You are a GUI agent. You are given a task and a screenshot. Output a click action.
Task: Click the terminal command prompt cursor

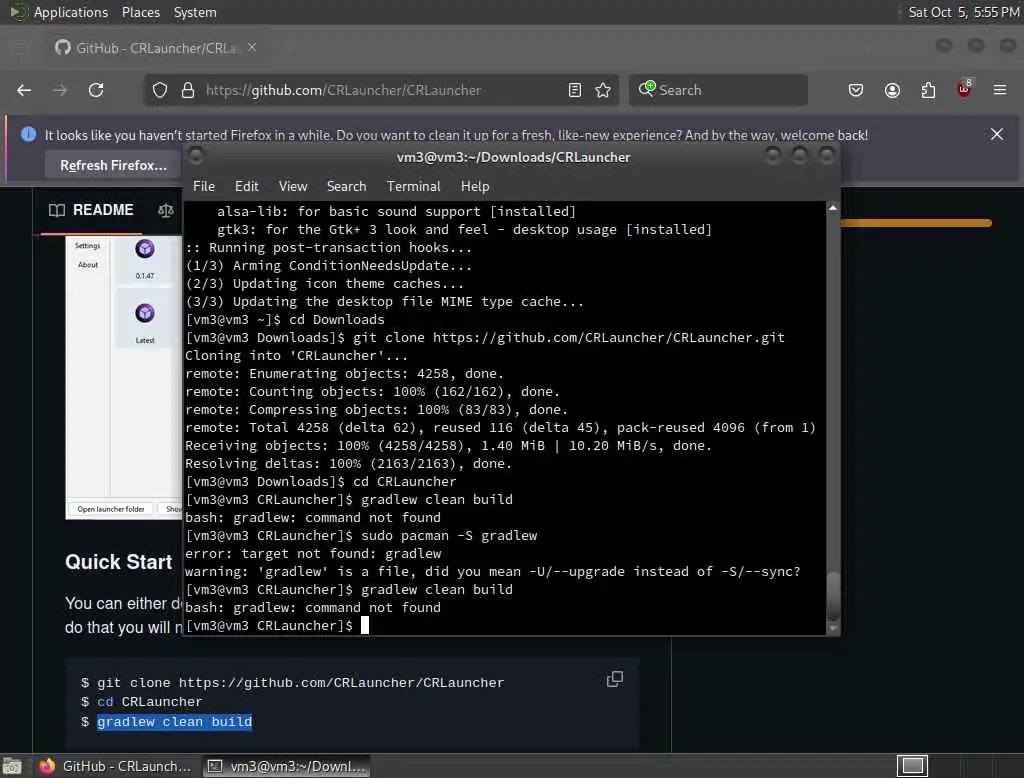tap(365, 625)
